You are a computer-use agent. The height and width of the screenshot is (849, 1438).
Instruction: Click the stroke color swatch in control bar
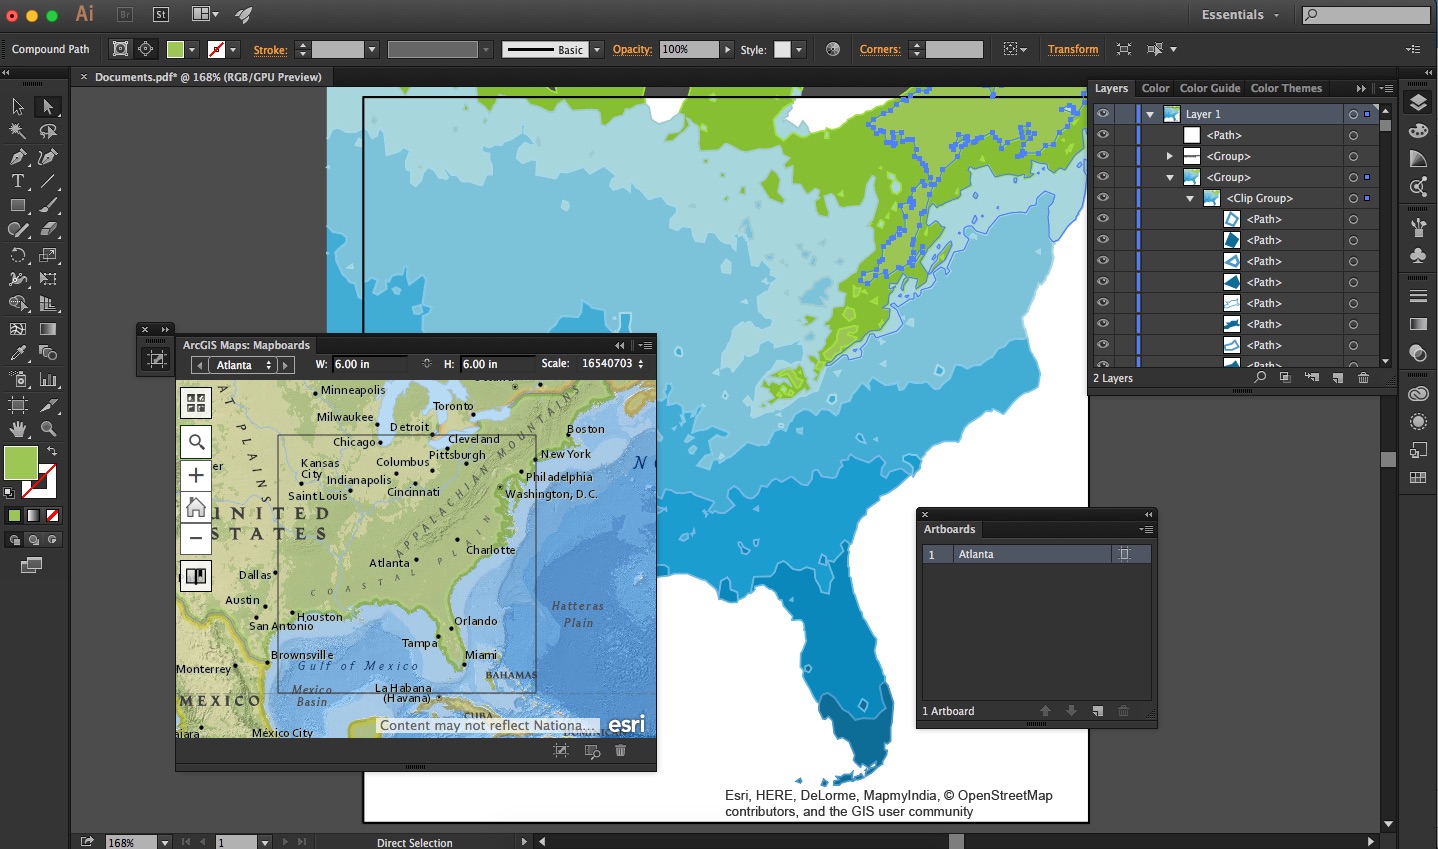coord(216,49)
